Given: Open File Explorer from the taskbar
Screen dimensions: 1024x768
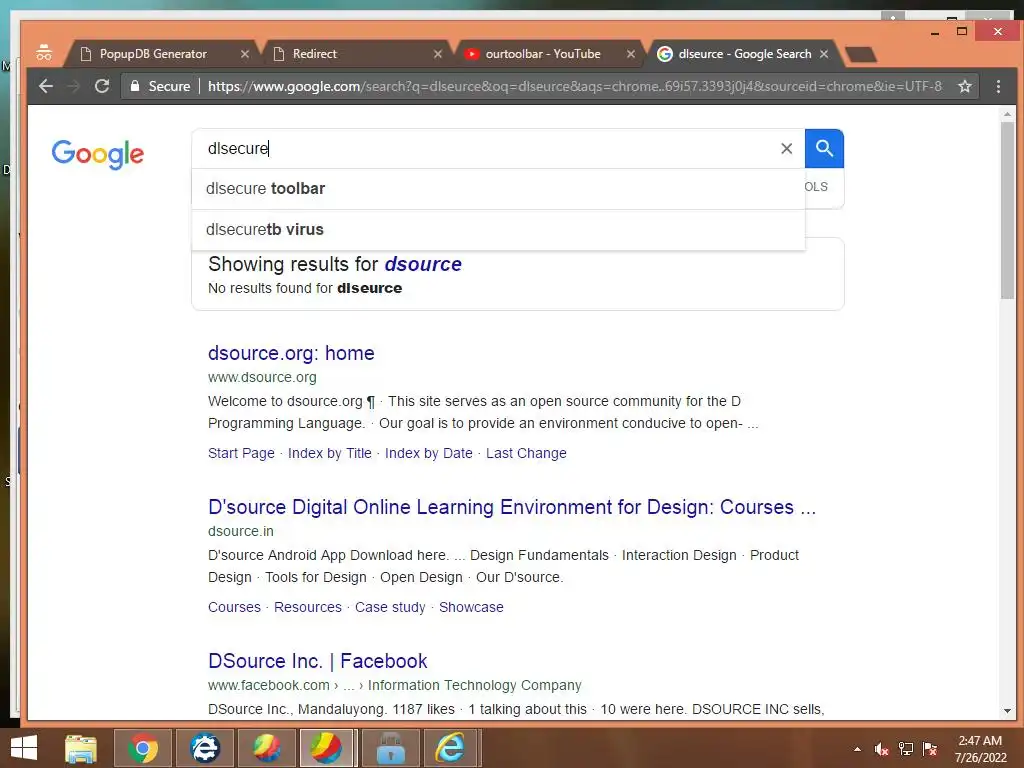Looking at the screenshot, I should tap(80, 748).
